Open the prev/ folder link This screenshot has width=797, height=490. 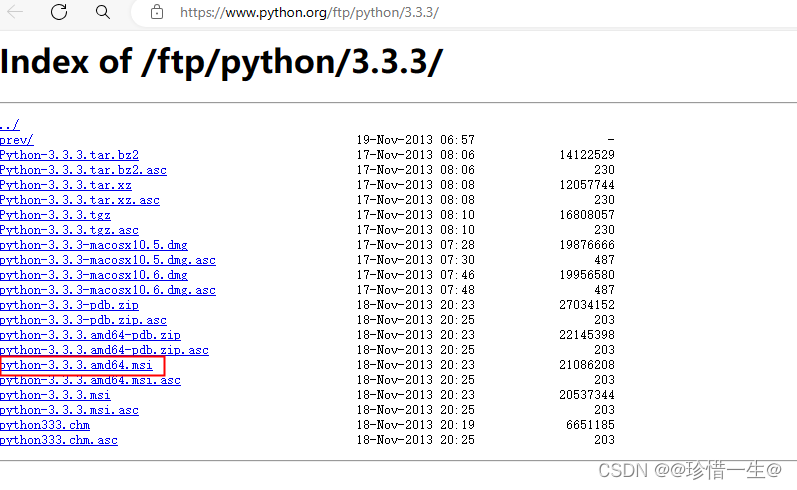(x=17, y=140)
